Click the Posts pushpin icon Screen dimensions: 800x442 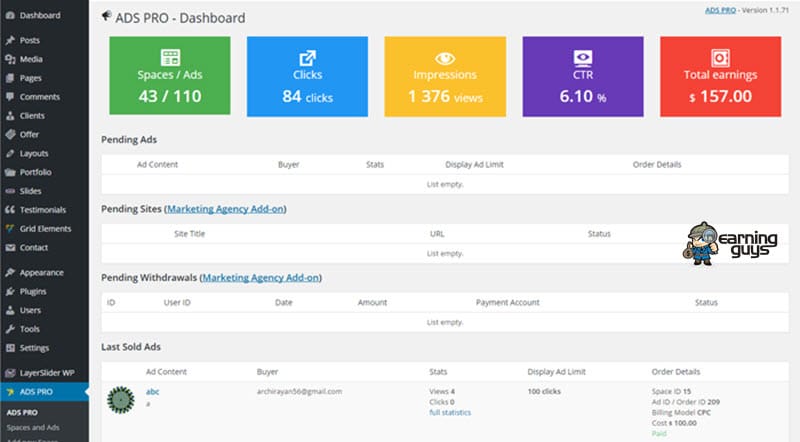tap(10, 40)
